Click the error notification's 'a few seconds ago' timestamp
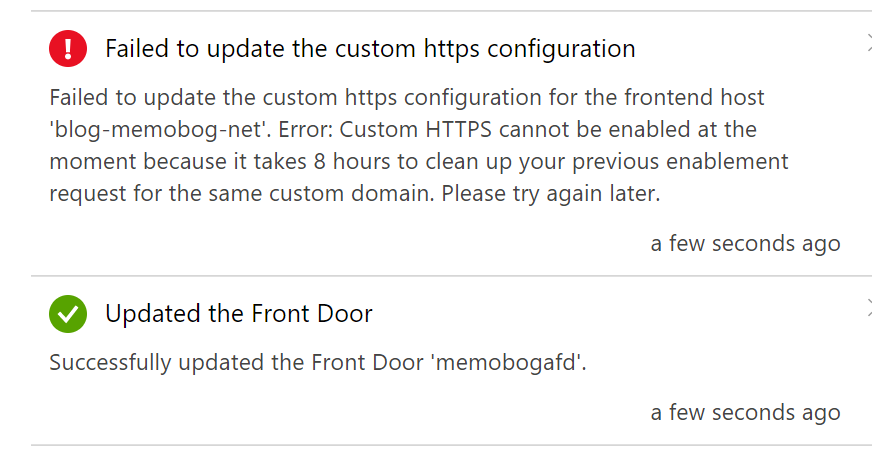Viewport: 872px width, 476px height. coord(745,244)
